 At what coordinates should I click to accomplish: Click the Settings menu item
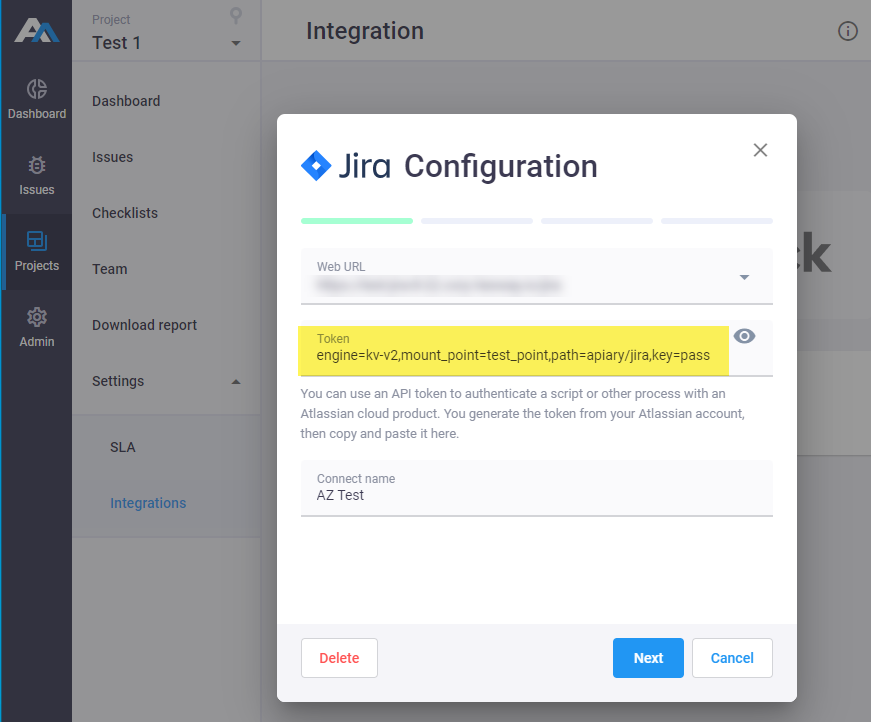pyautogui.click(x=118, y=381)
